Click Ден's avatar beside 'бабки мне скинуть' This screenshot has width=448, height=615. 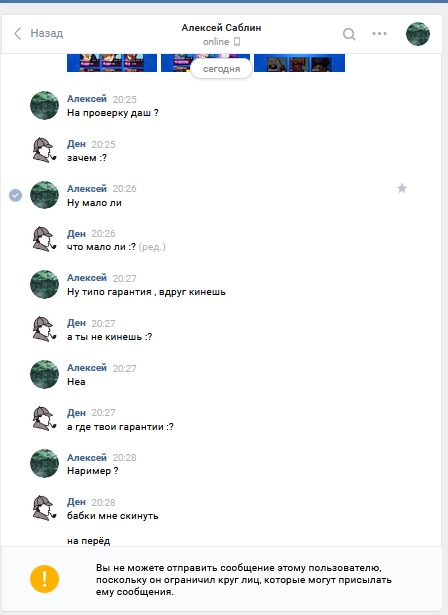[44, 508]
